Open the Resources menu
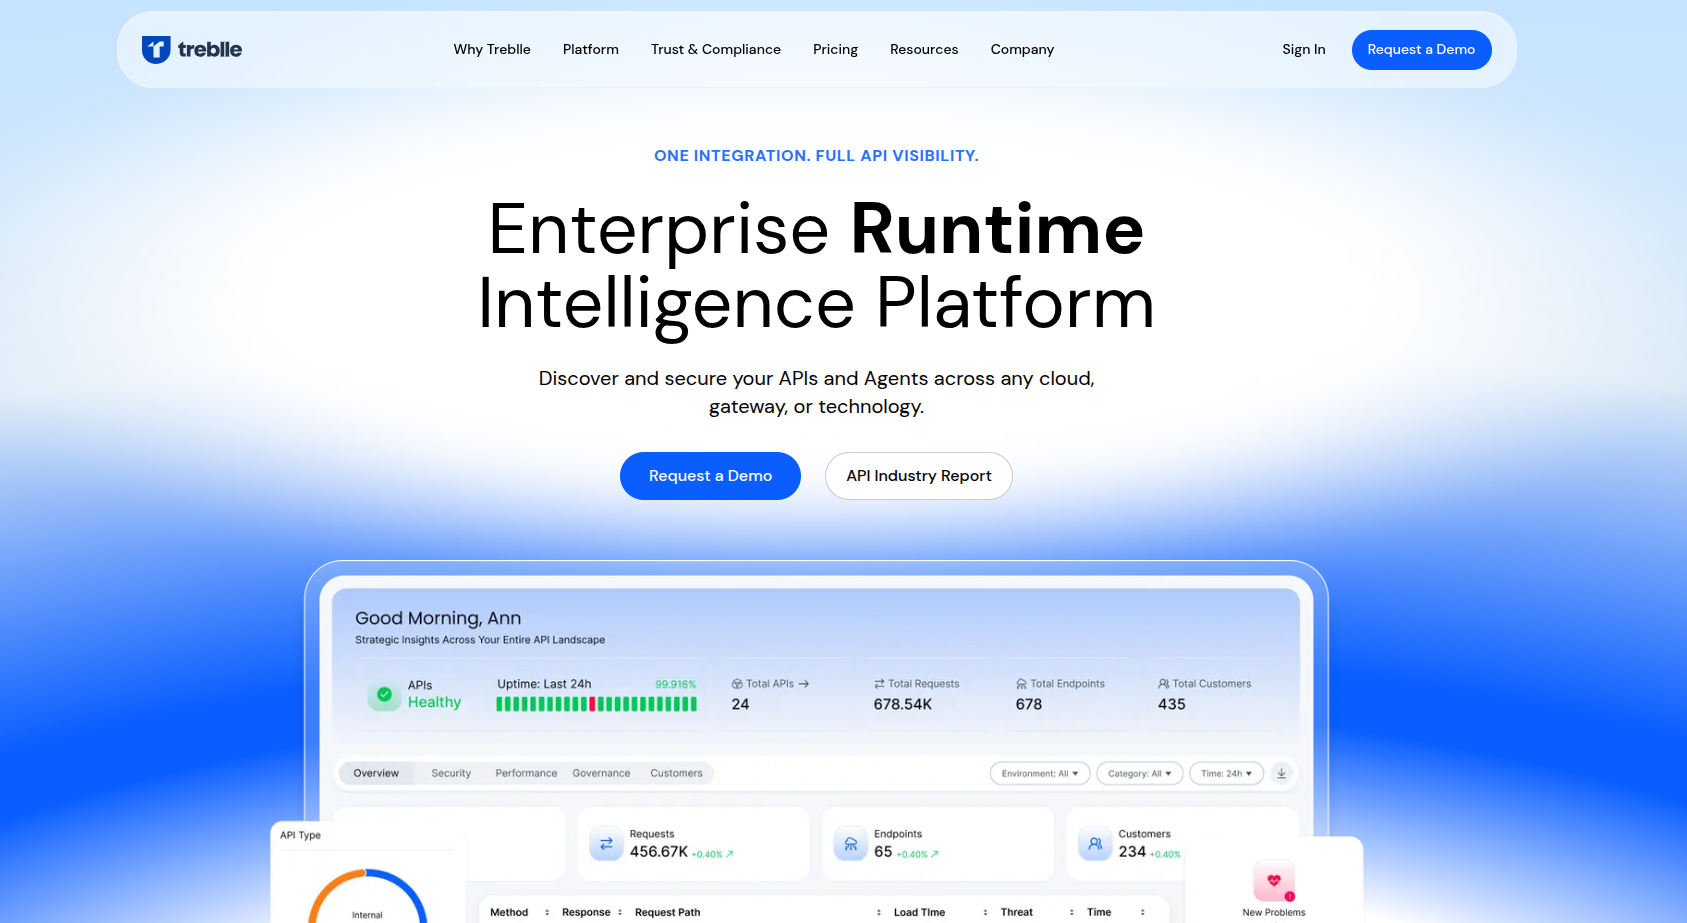Image resolution: width=1687 pixels, height=923 pixels. pos(924,49)
